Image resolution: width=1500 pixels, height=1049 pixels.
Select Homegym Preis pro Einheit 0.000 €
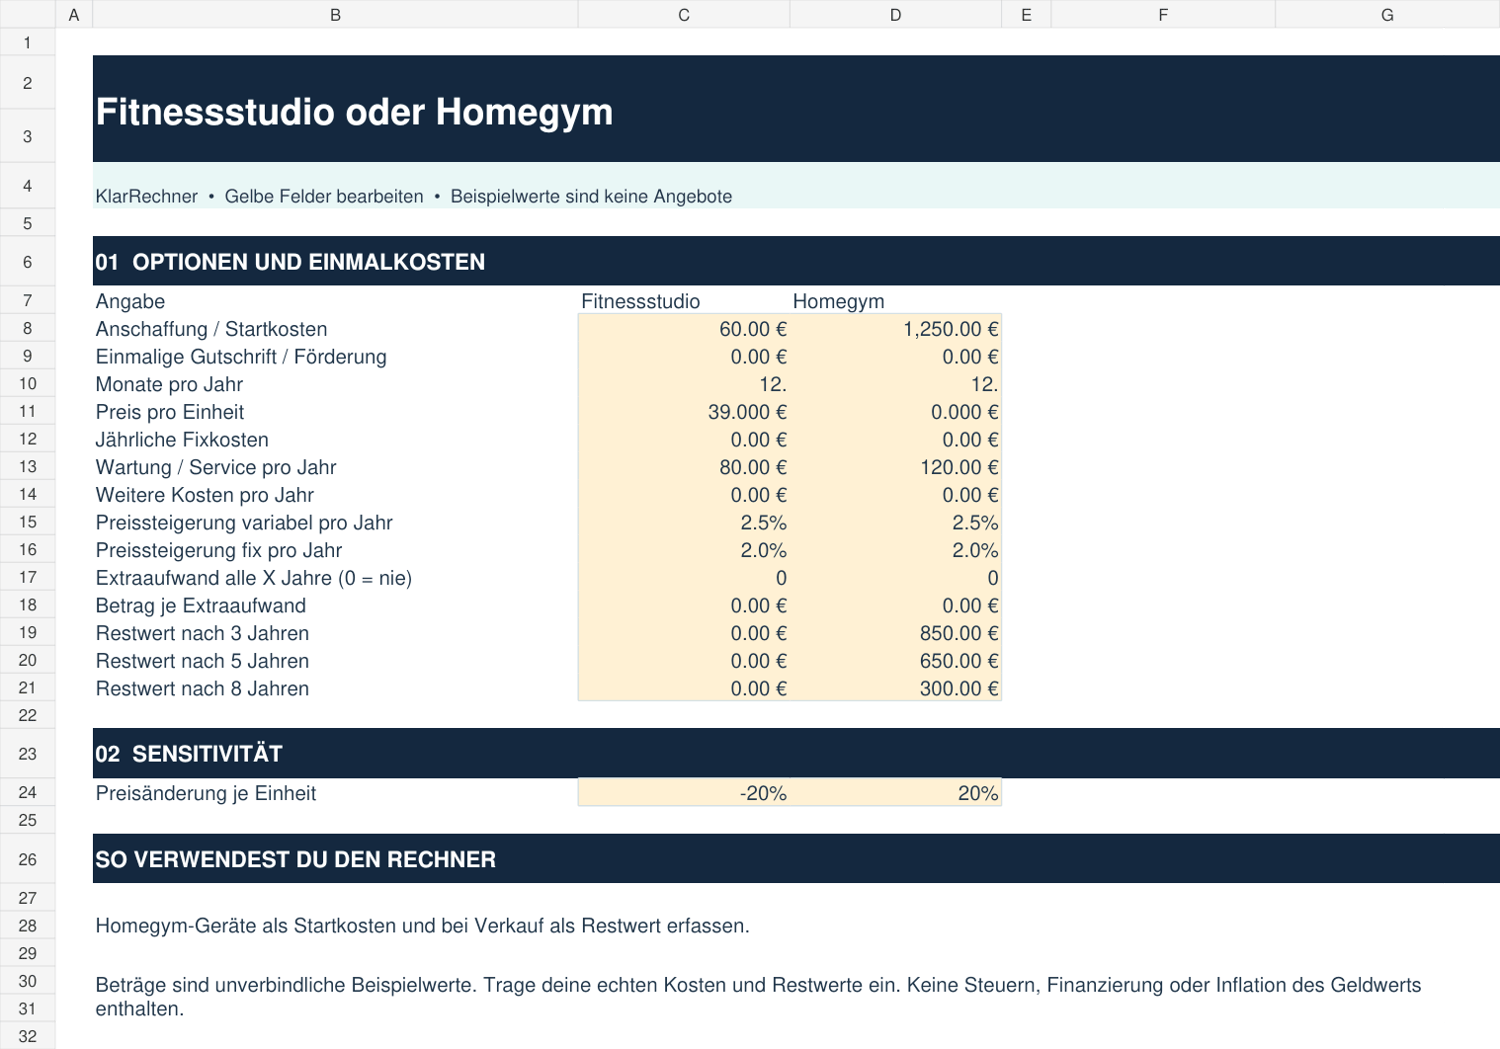[x=896, y=412]
